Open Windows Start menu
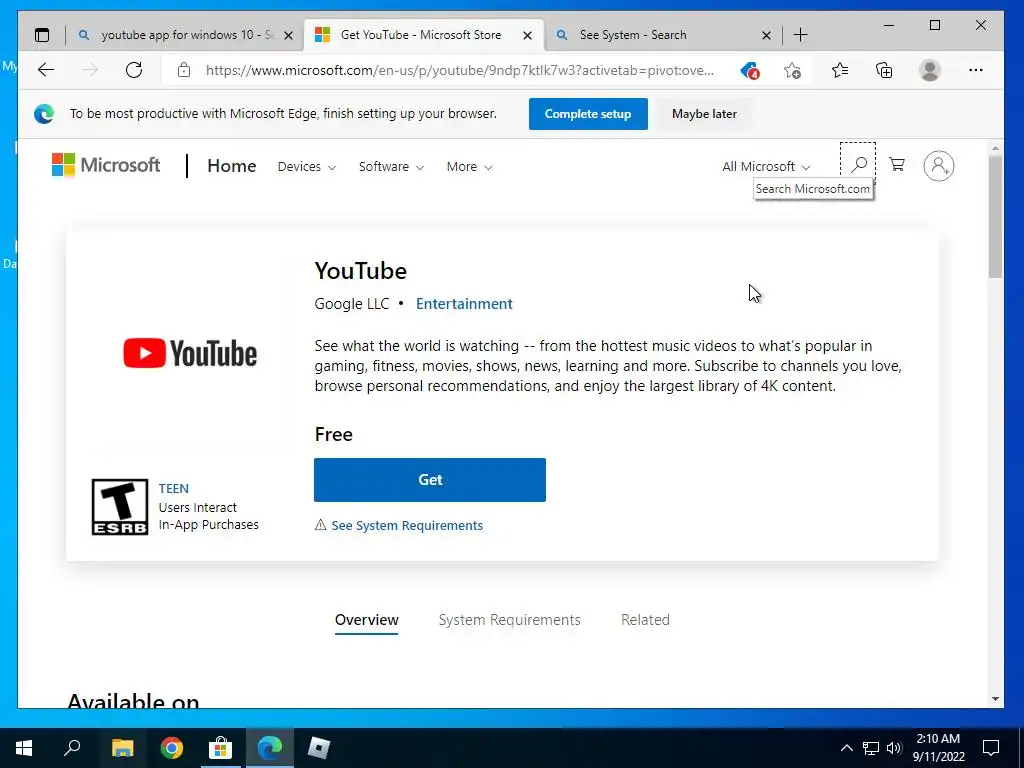Image resolution: width=1024 pixels, height=768 pixels. tap(24, 748)
